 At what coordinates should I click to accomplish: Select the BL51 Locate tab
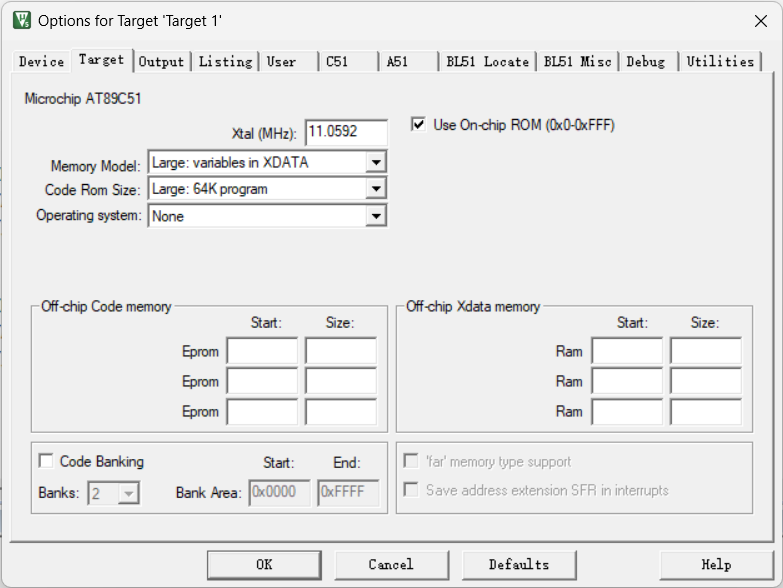[x=487, y=62]
